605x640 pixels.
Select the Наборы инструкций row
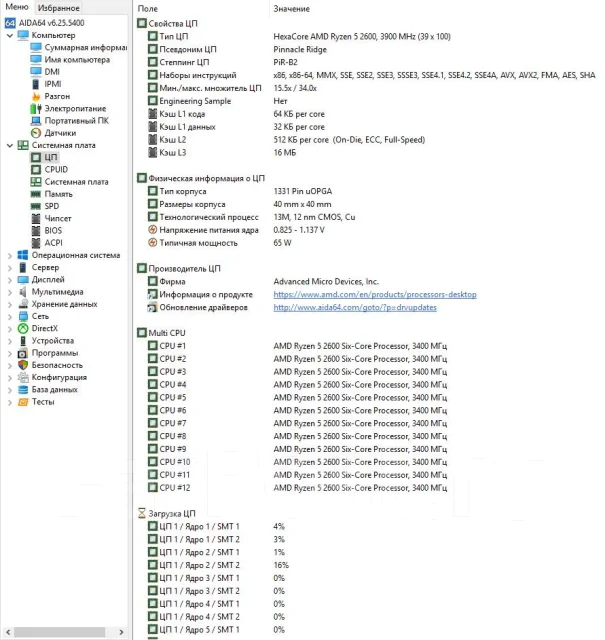click(x=371, y=75)
